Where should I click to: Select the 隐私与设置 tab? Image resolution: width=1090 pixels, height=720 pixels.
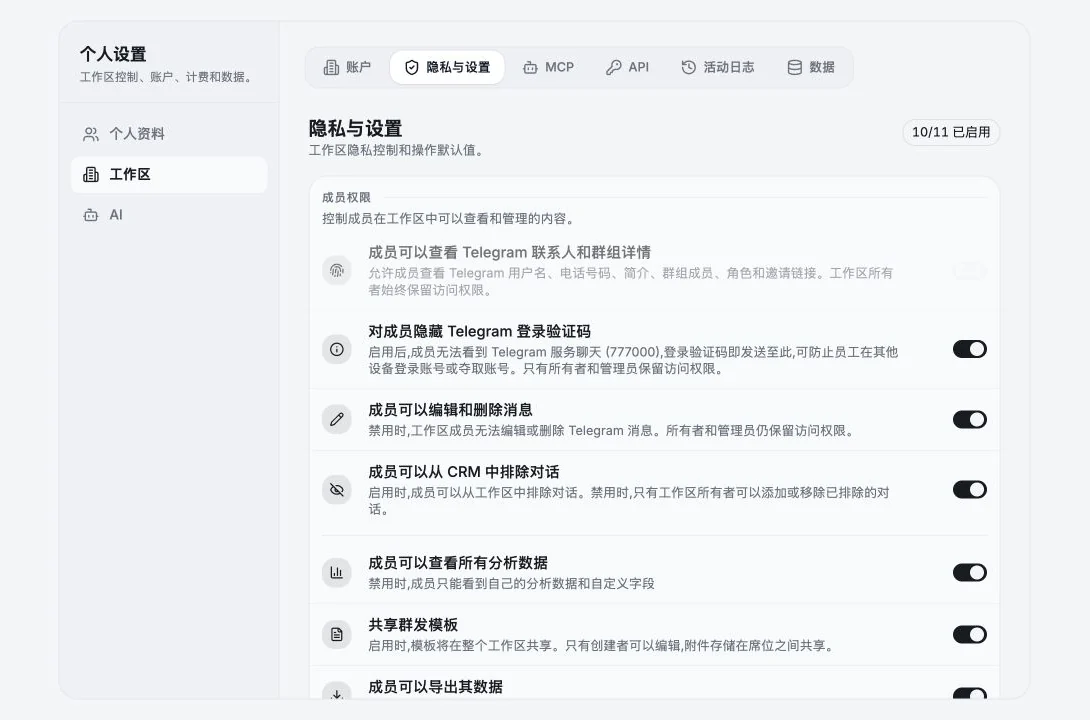[447, 67]
